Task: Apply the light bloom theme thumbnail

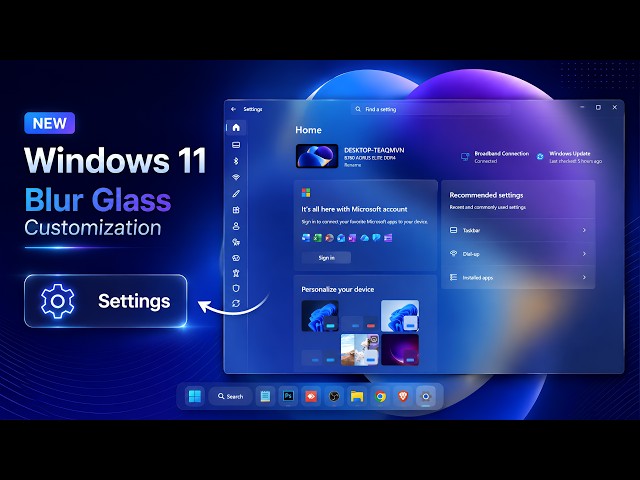Action: click(400, 316)
